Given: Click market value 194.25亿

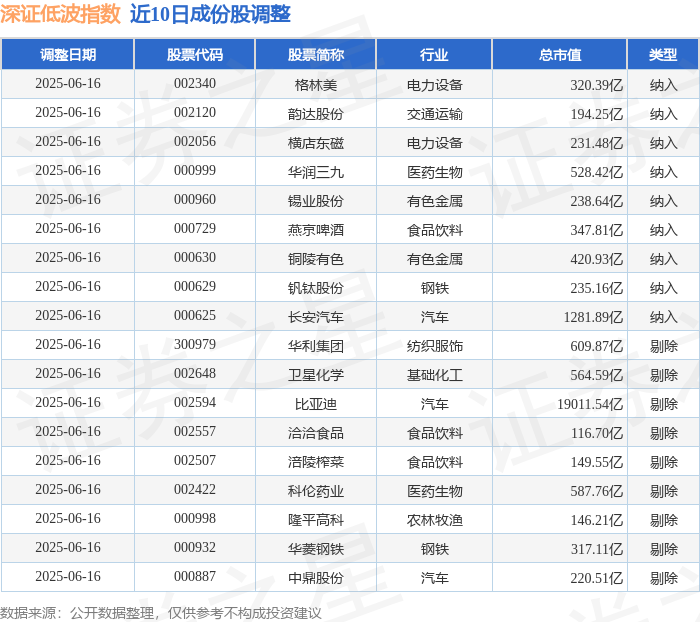Looking at the screenshot, I should click(x=596, y=114).
